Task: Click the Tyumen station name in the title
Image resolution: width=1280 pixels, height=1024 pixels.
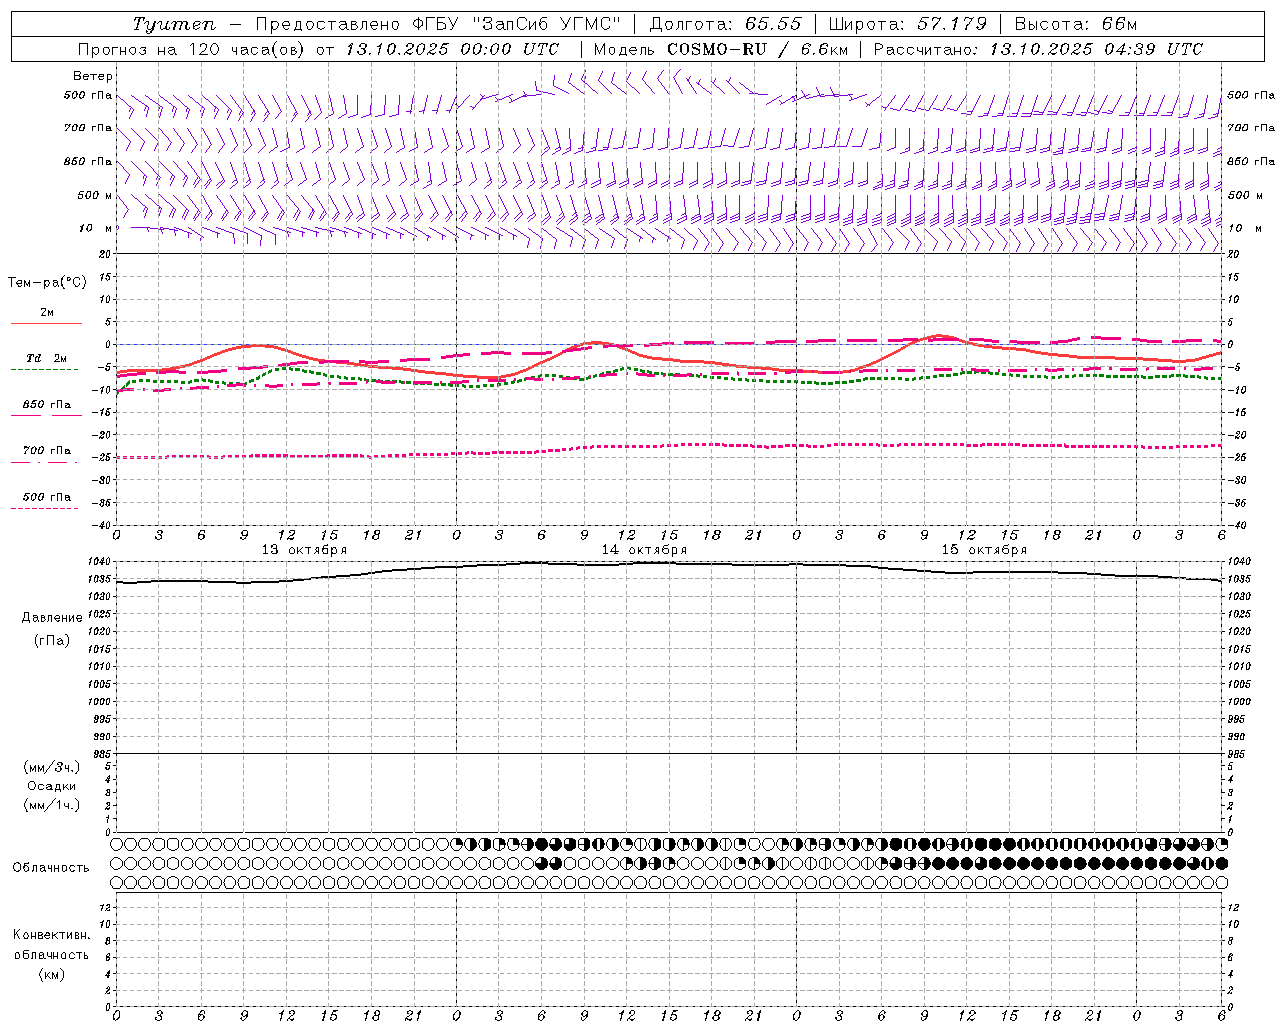Action: coord(174,24)
